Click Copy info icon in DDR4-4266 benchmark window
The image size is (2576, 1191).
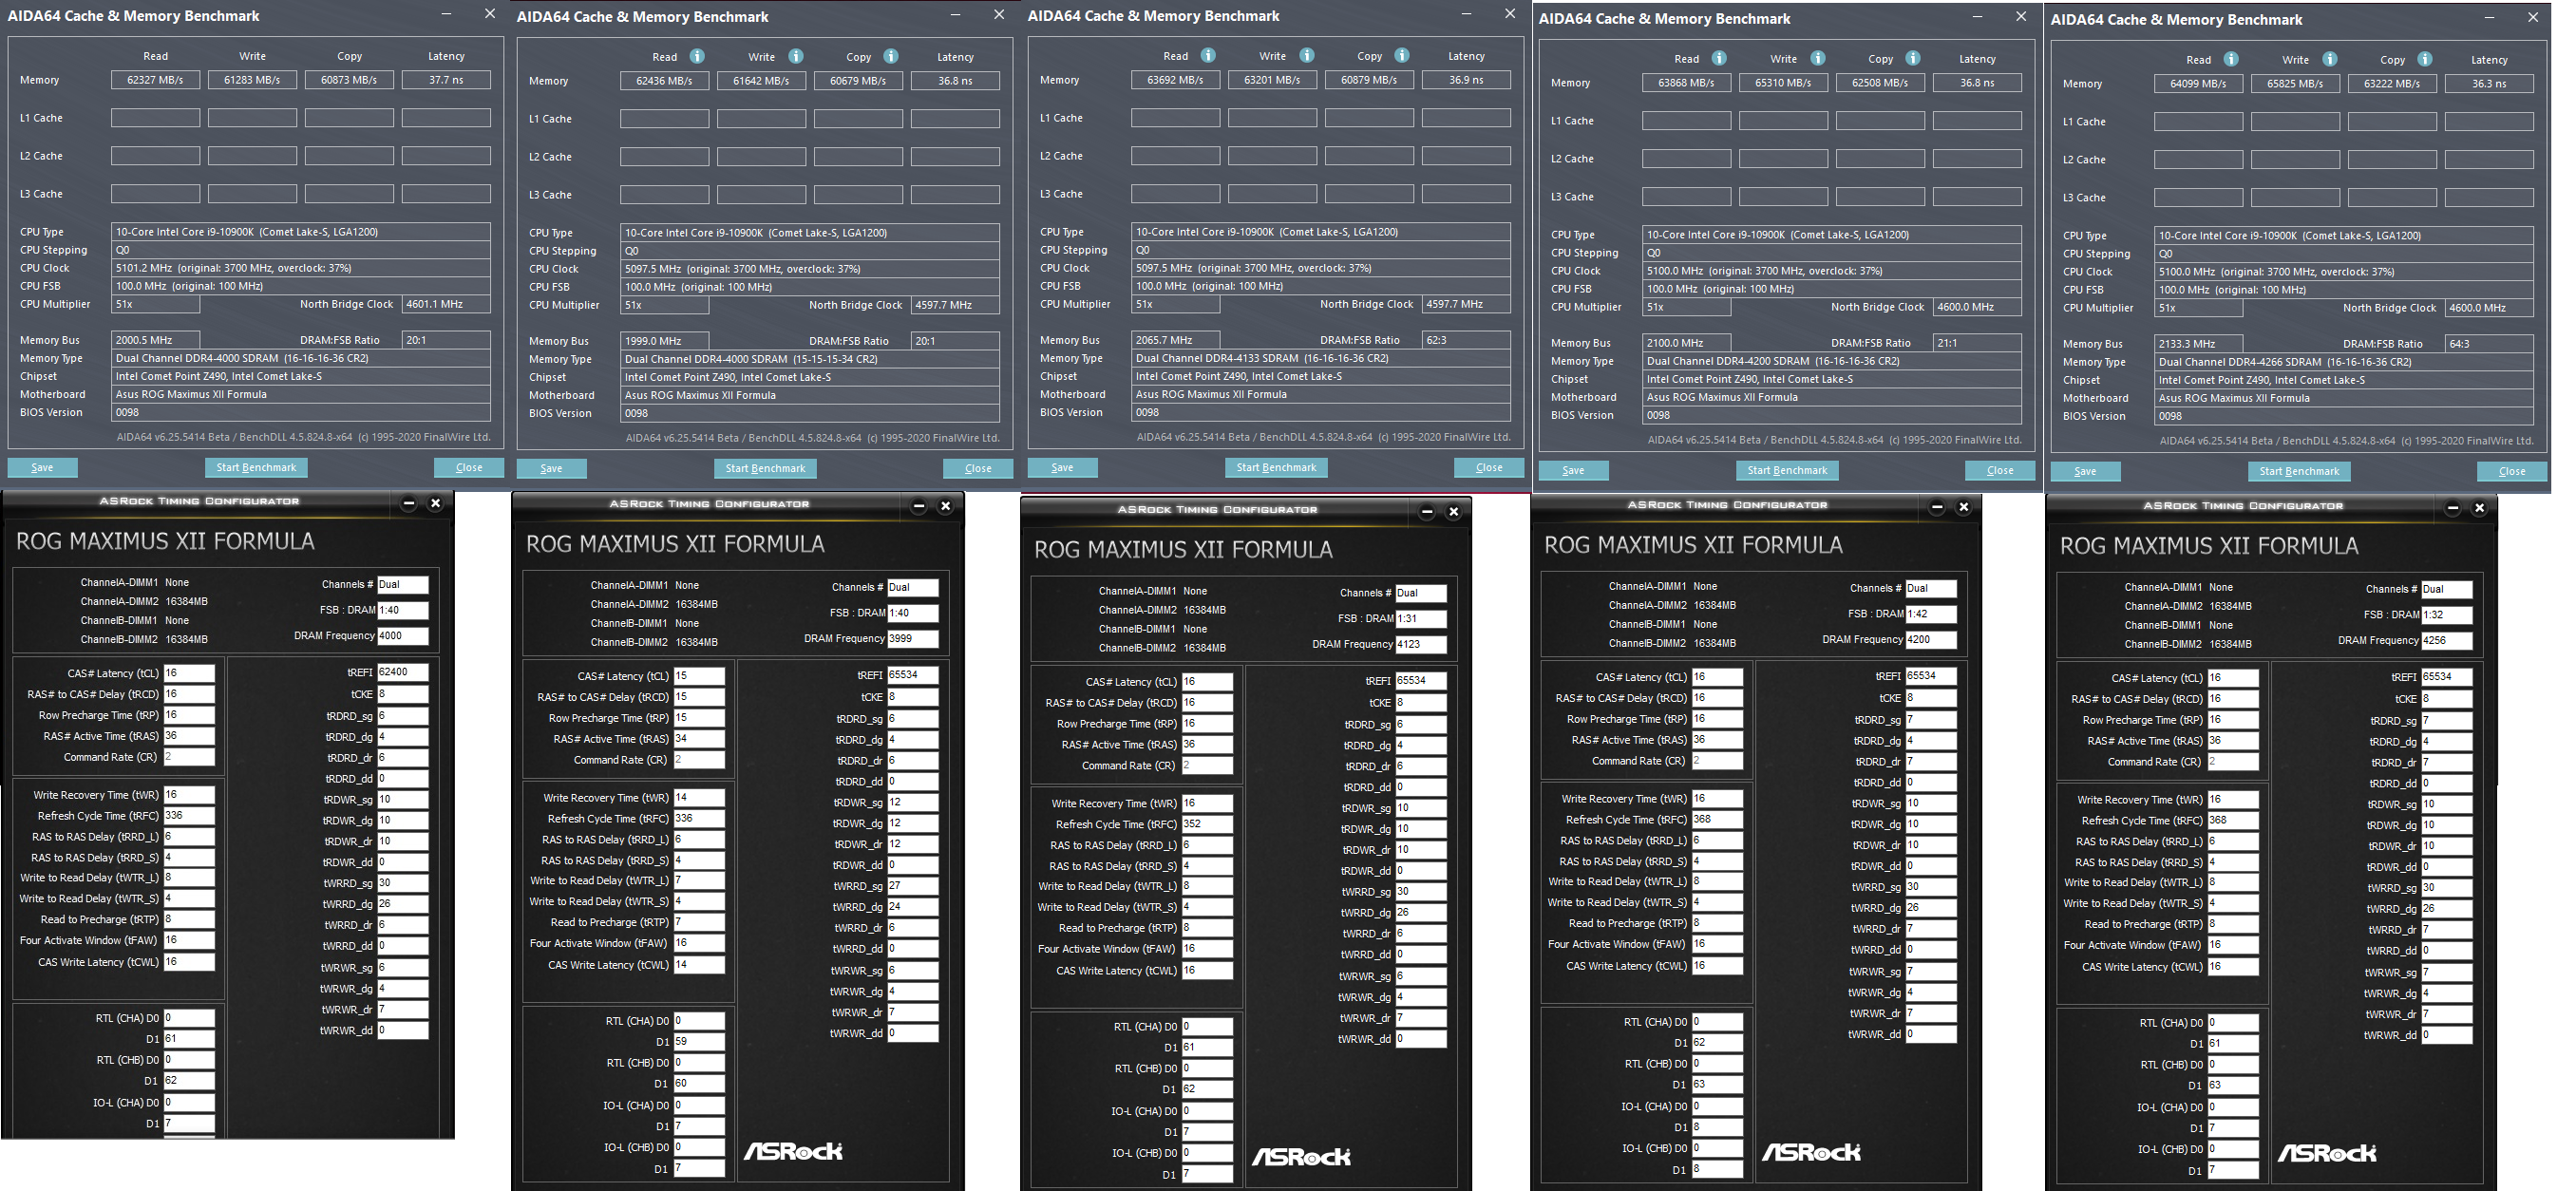[2425, 60]
